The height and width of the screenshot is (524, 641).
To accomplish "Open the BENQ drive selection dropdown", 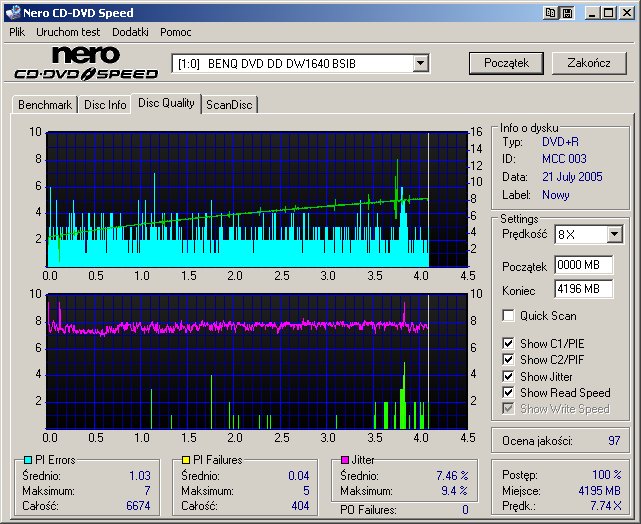I will (x=420, y=64).
